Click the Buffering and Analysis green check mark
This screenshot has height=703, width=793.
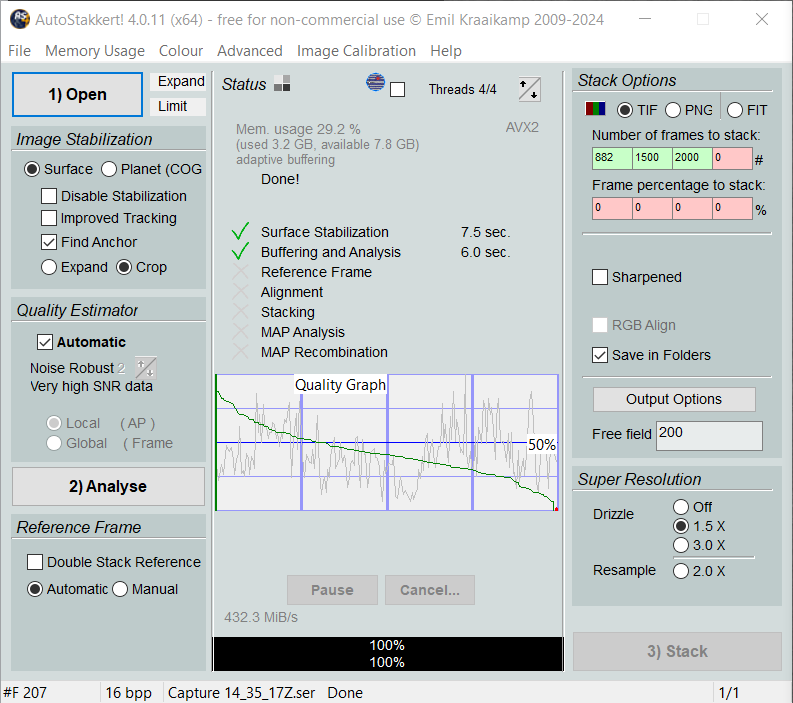pos(240,251)
